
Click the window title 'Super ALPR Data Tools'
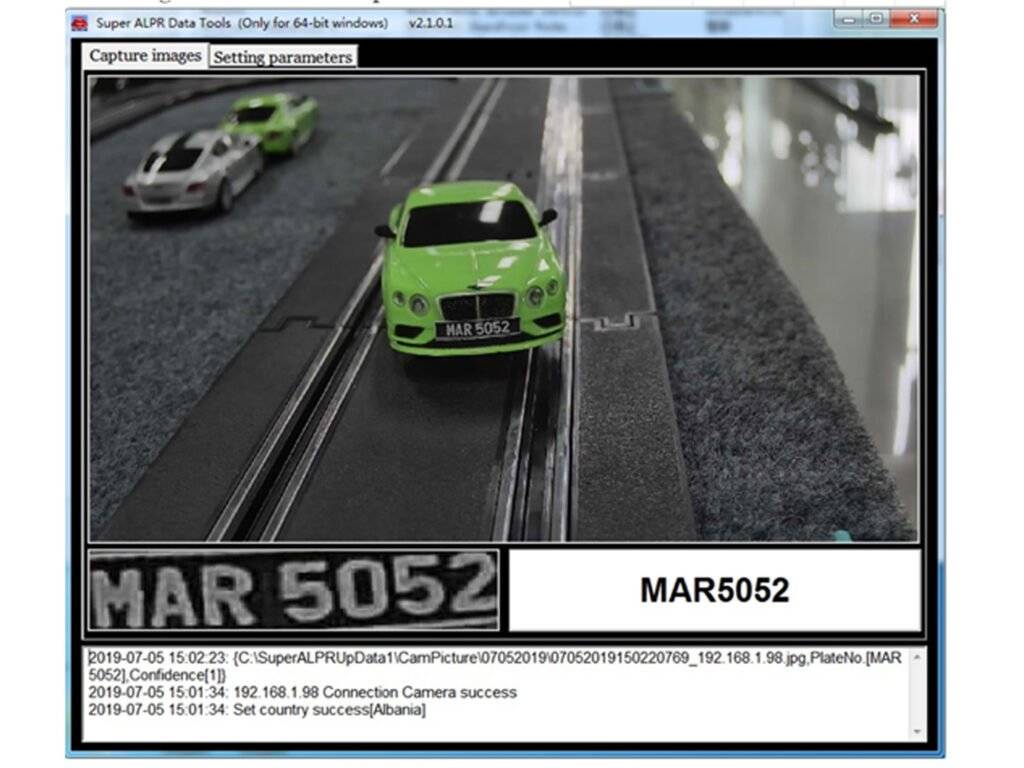tap(163, 23)
